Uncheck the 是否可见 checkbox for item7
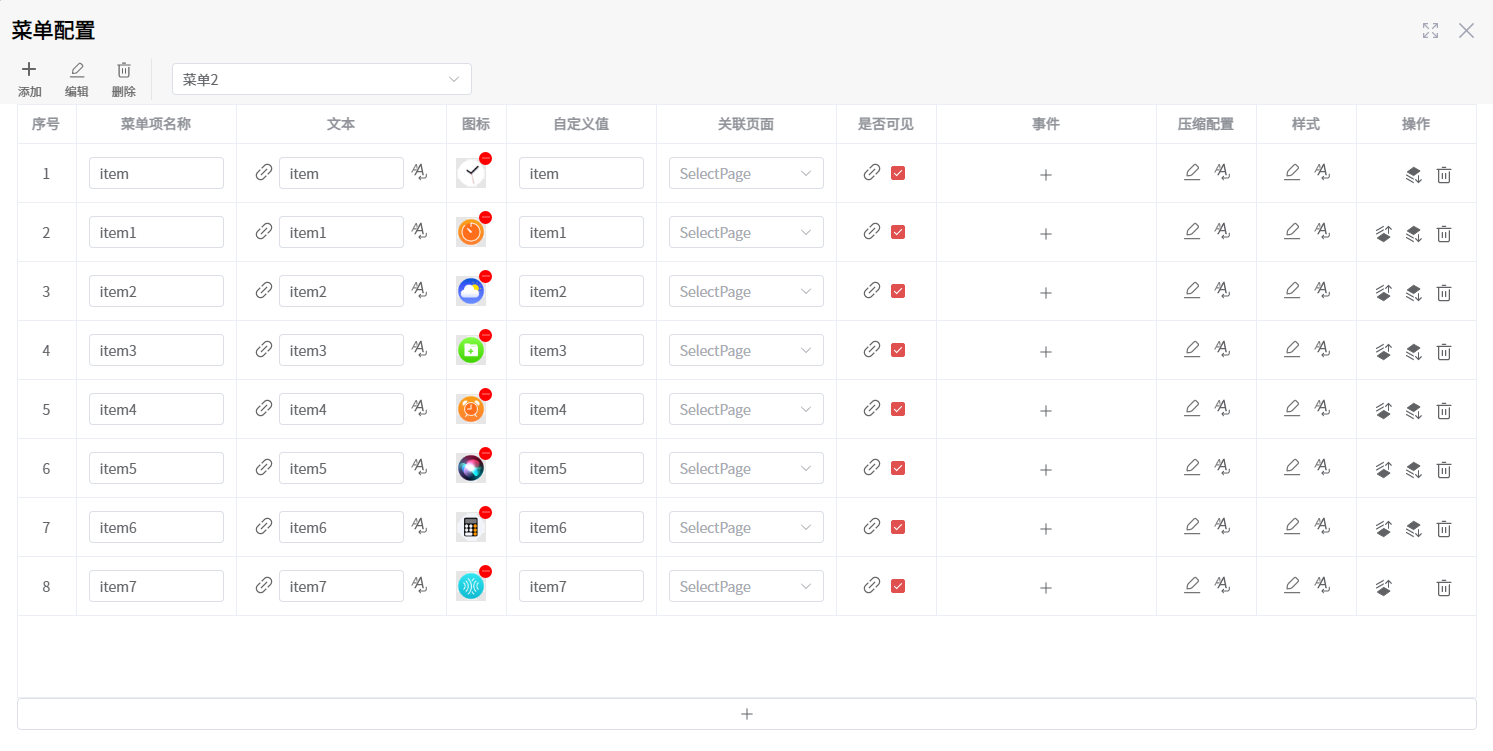Screen dimensions: 1493x751 [x=898, y=586]
